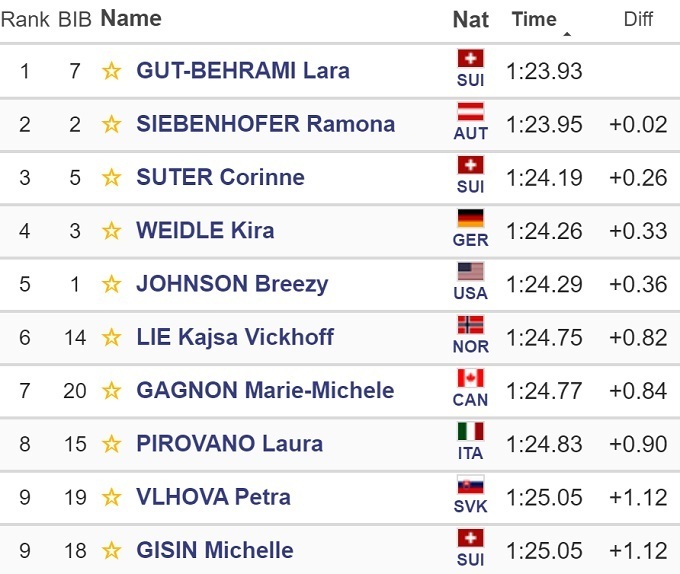Click the star beside WEIDLE Kira

click(112, 231)
